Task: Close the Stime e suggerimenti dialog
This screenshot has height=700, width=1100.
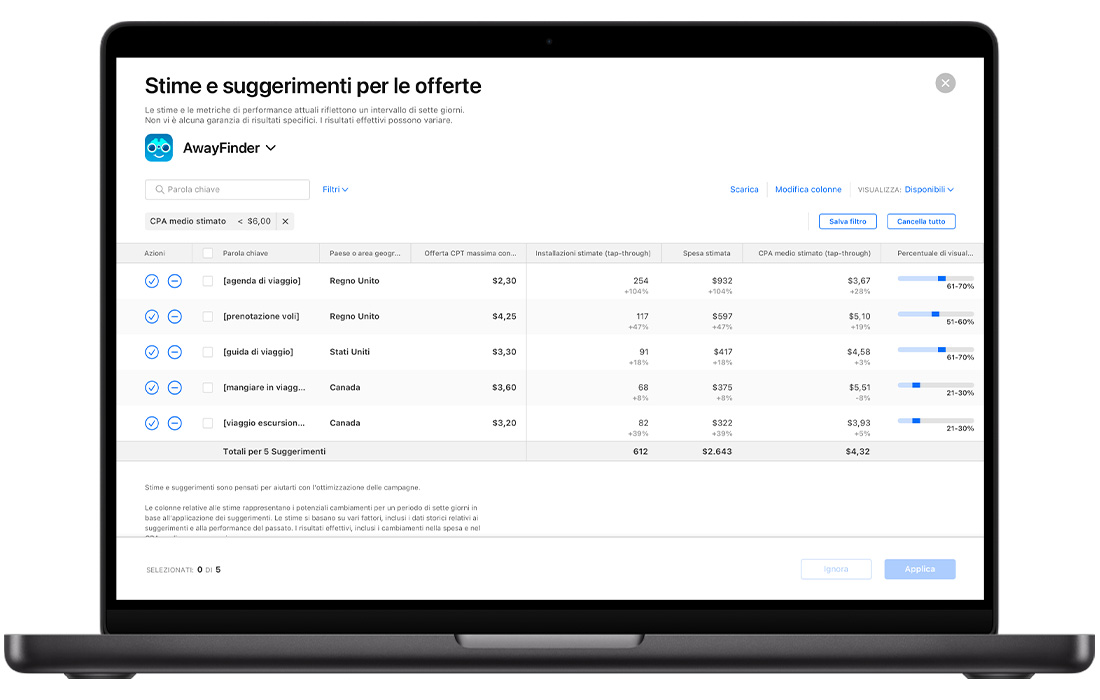Action: pyautogui.click(x=945, y=83)
